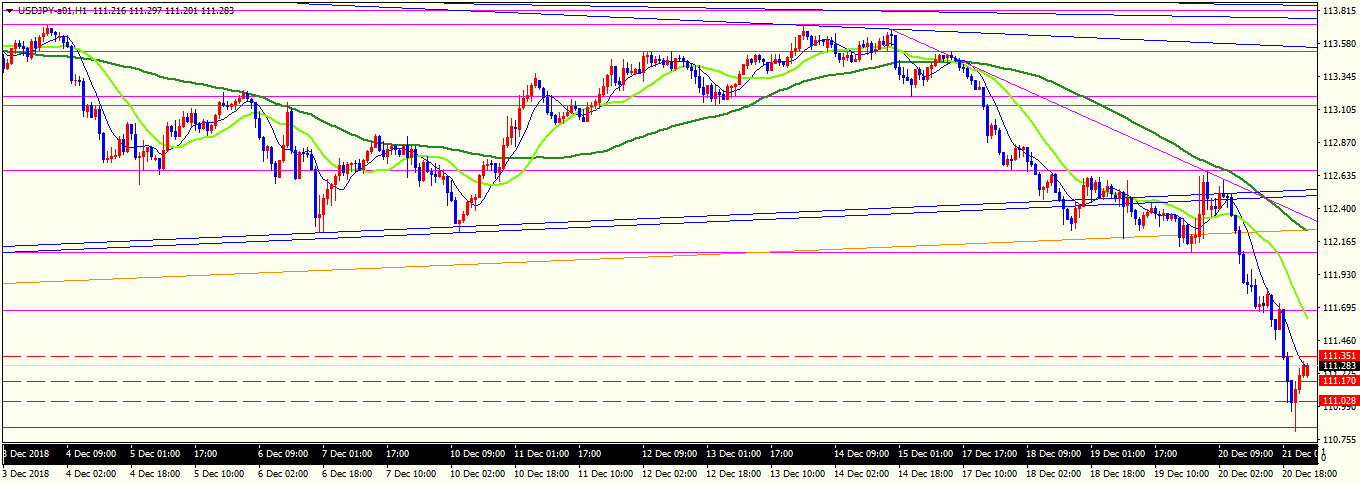
Task: Click the red 111.170 price tag
Action: (x=1339, y=381)
